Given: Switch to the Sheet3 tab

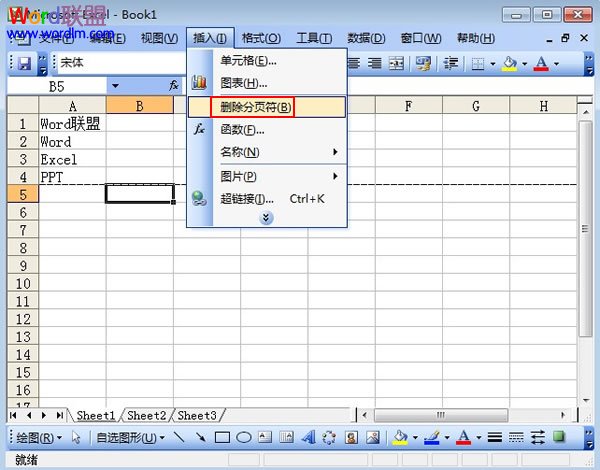Looking at the screenshot, I should click(x=197, y=415).
